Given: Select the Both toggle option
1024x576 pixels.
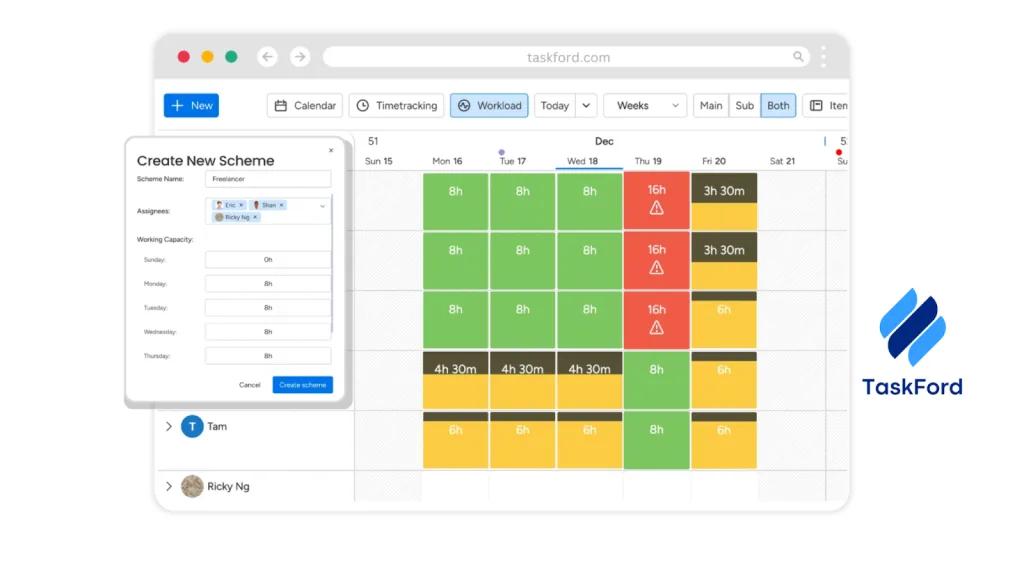Looking at the screenshot, I should [778, 106].
